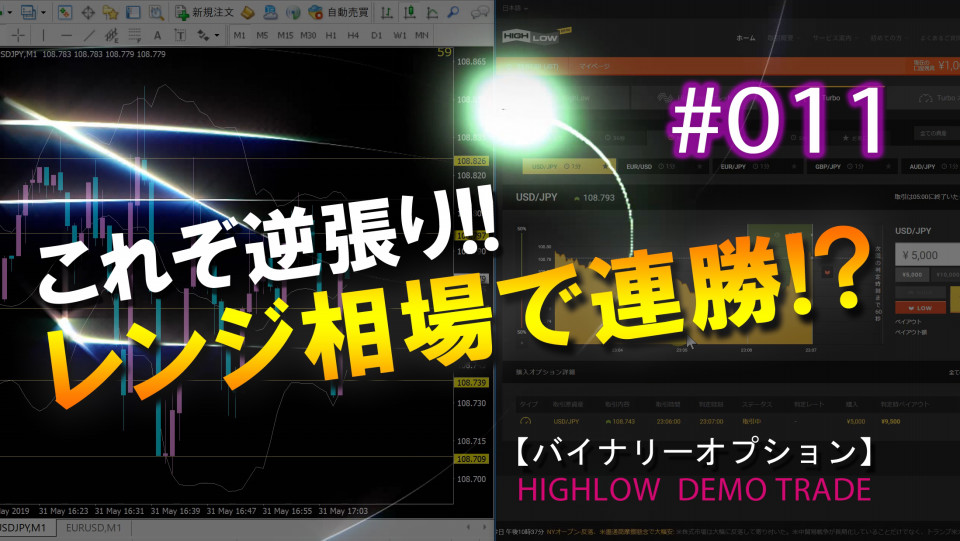Click 新規注文 new order button
Image resolution: width=960 pixels, height=541 pixels.
point(204,12)
